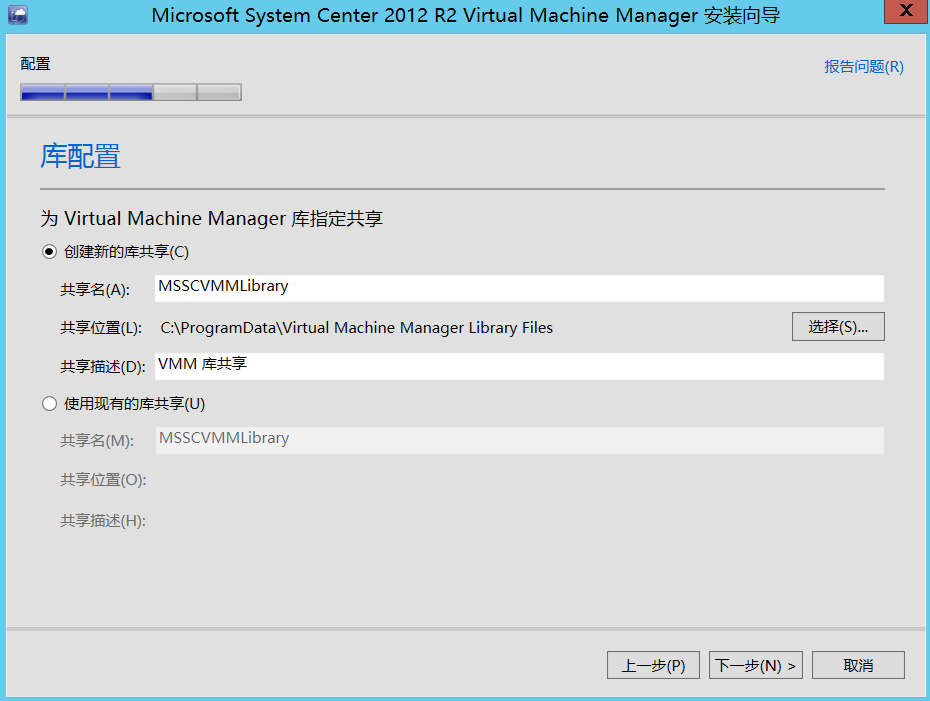Screen dimensions: 930x701
Task: Click the 共享名(A): label
Action: point(95,289)
